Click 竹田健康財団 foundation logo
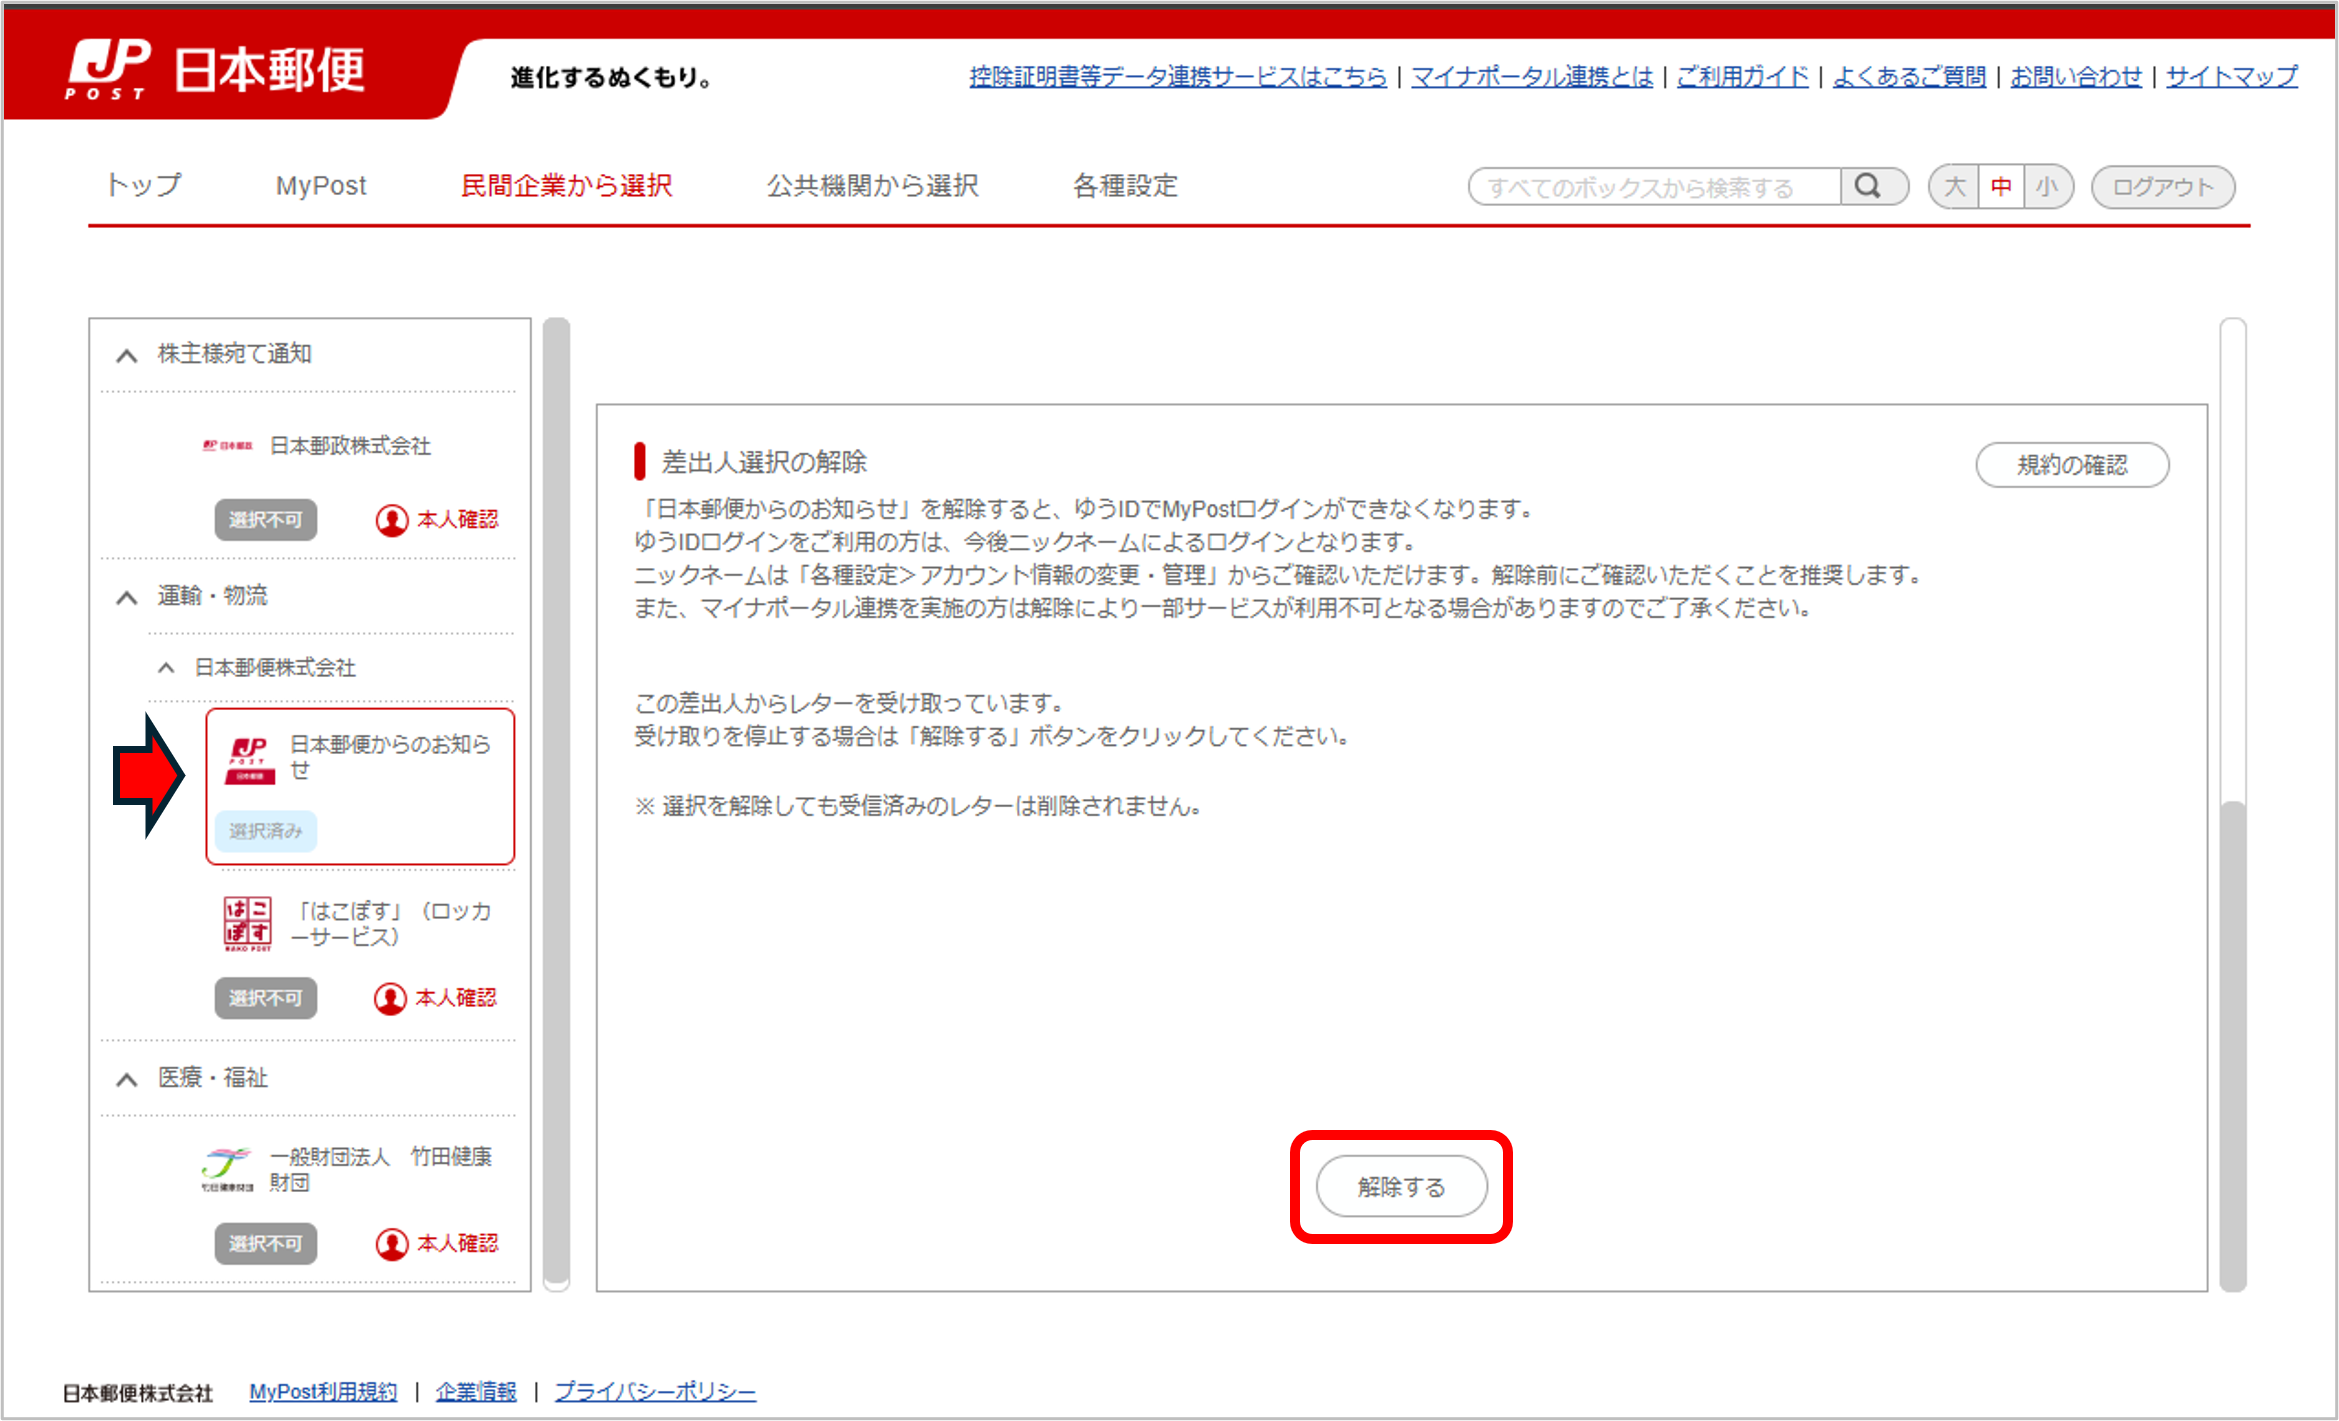 point(227,1169)
